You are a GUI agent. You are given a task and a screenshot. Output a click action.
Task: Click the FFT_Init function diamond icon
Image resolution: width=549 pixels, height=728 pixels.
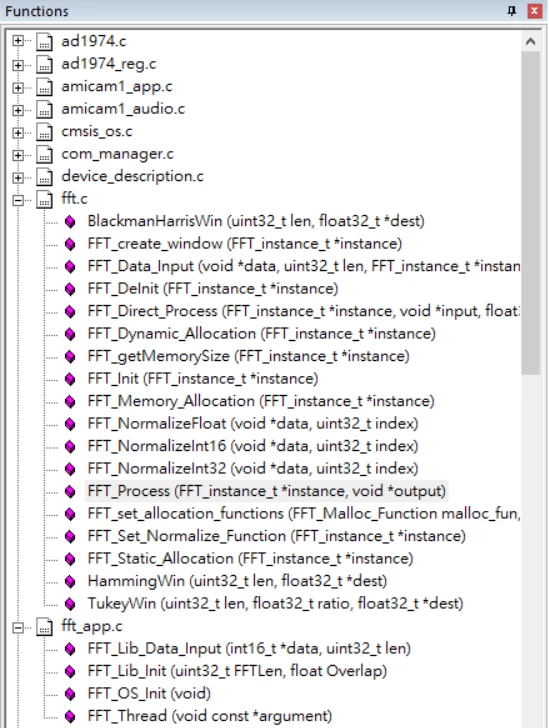tap(70, 379)
